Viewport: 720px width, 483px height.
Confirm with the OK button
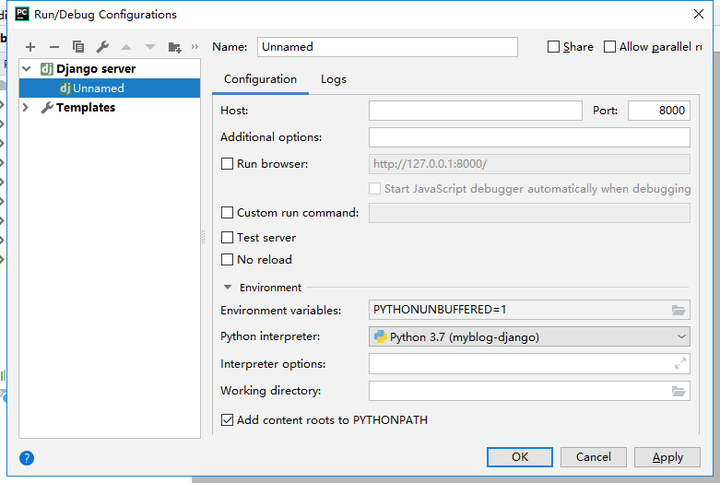[520, 457]
